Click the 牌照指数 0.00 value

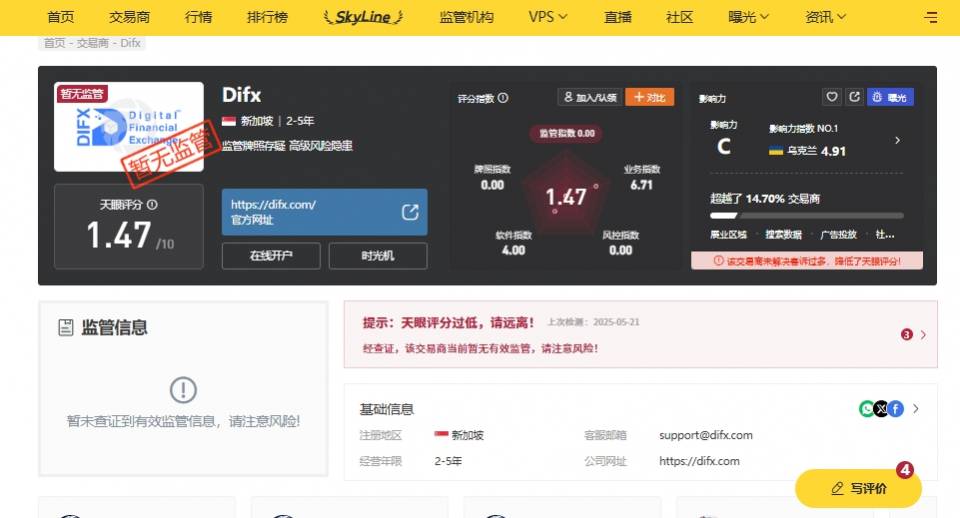pos(492,185)
